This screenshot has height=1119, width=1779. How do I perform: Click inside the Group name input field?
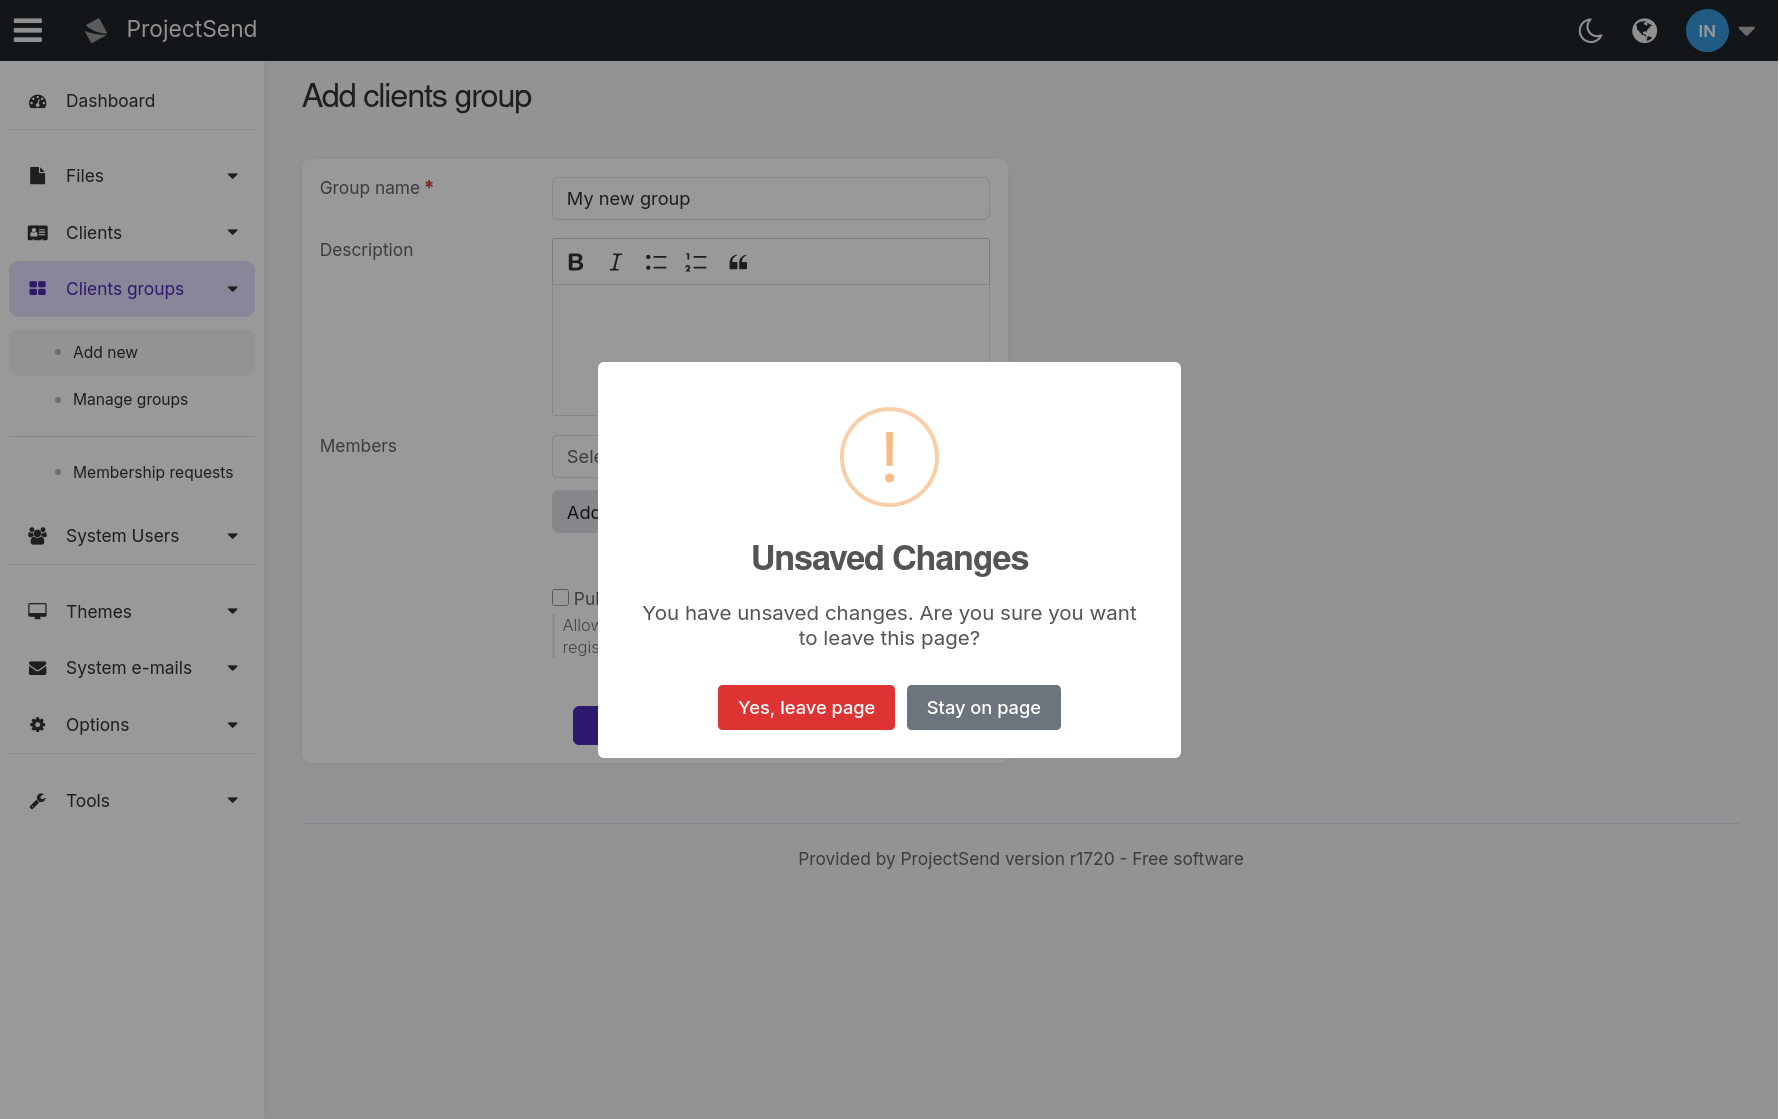(770, 198)
